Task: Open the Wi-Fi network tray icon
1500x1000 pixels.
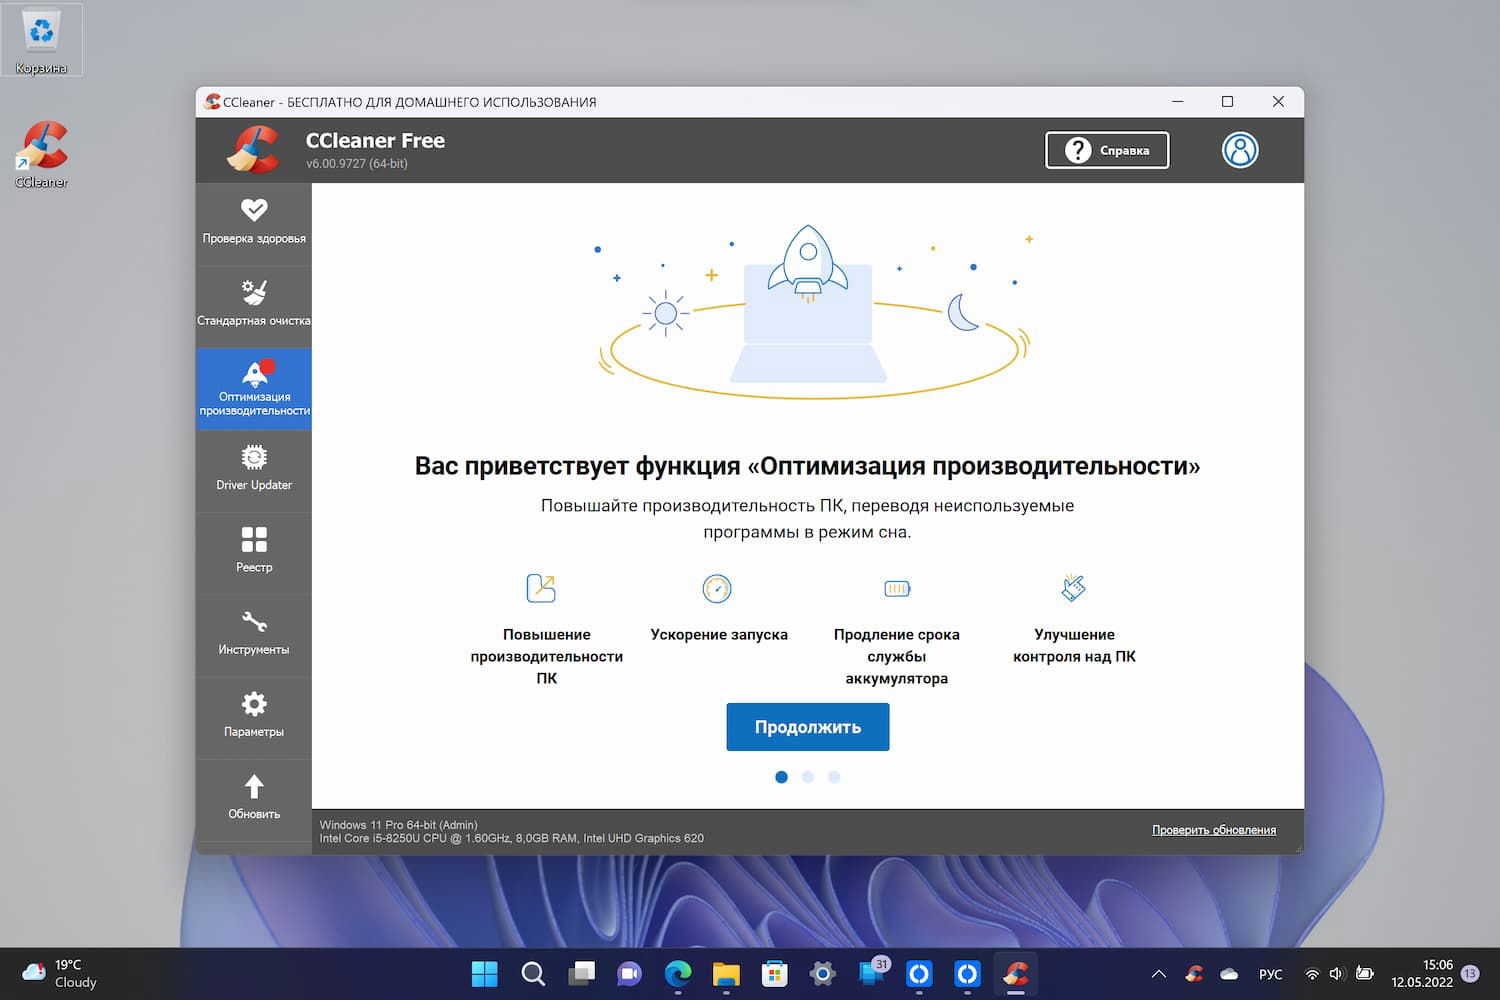Action: coord(1311,974)
